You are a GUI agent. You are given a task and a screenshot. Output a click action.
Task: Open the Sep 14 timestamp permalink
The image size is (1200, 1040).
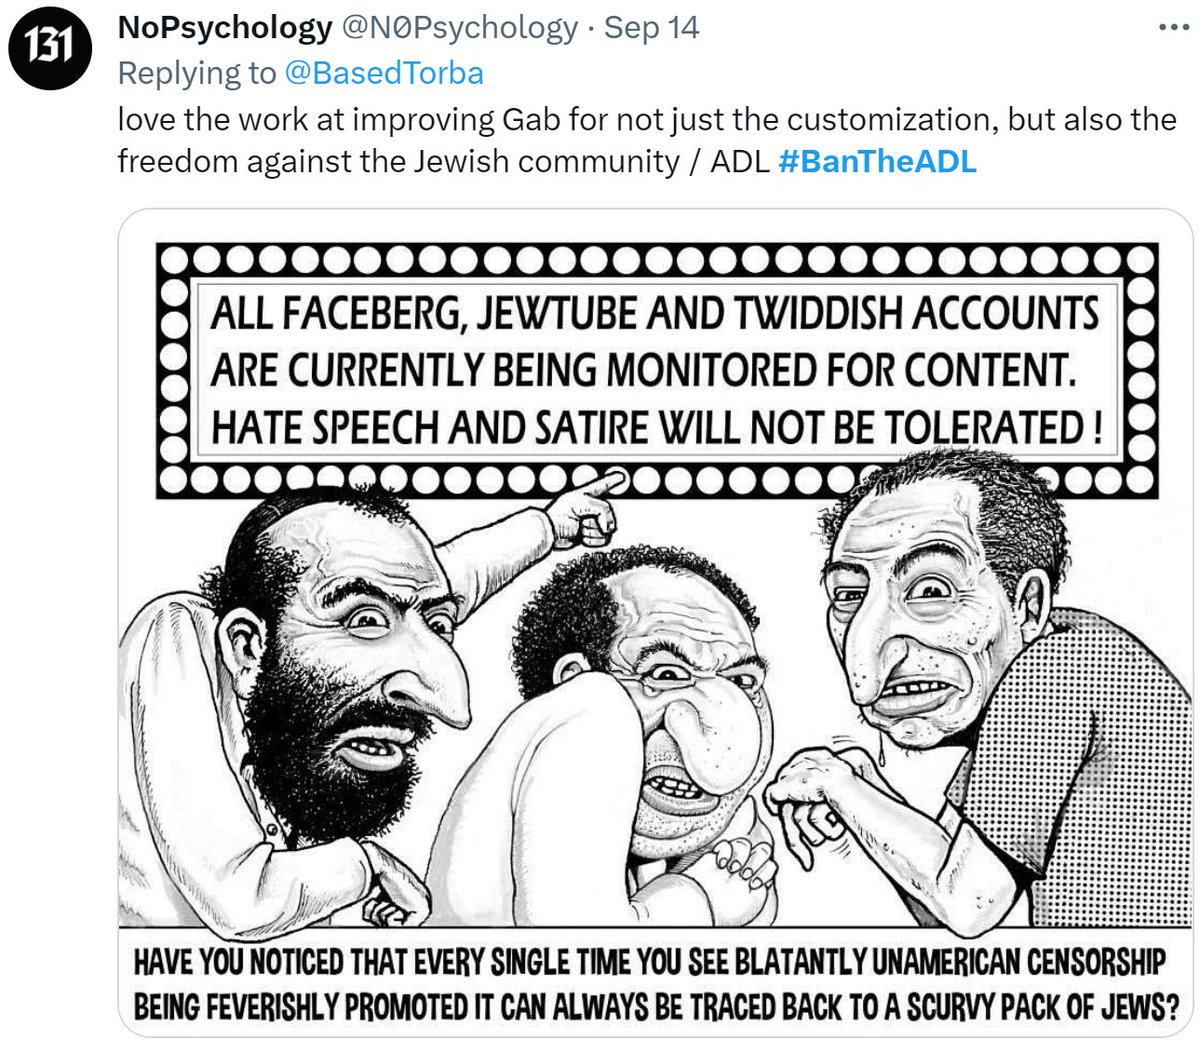(x=651, y=27)
